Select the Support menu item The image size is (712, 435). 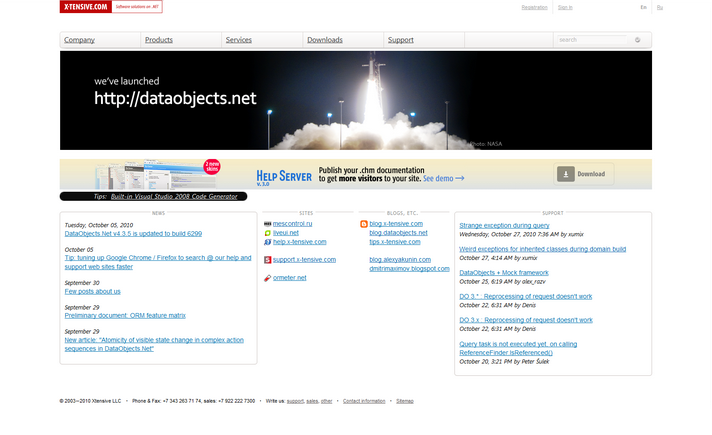[400, 40]
